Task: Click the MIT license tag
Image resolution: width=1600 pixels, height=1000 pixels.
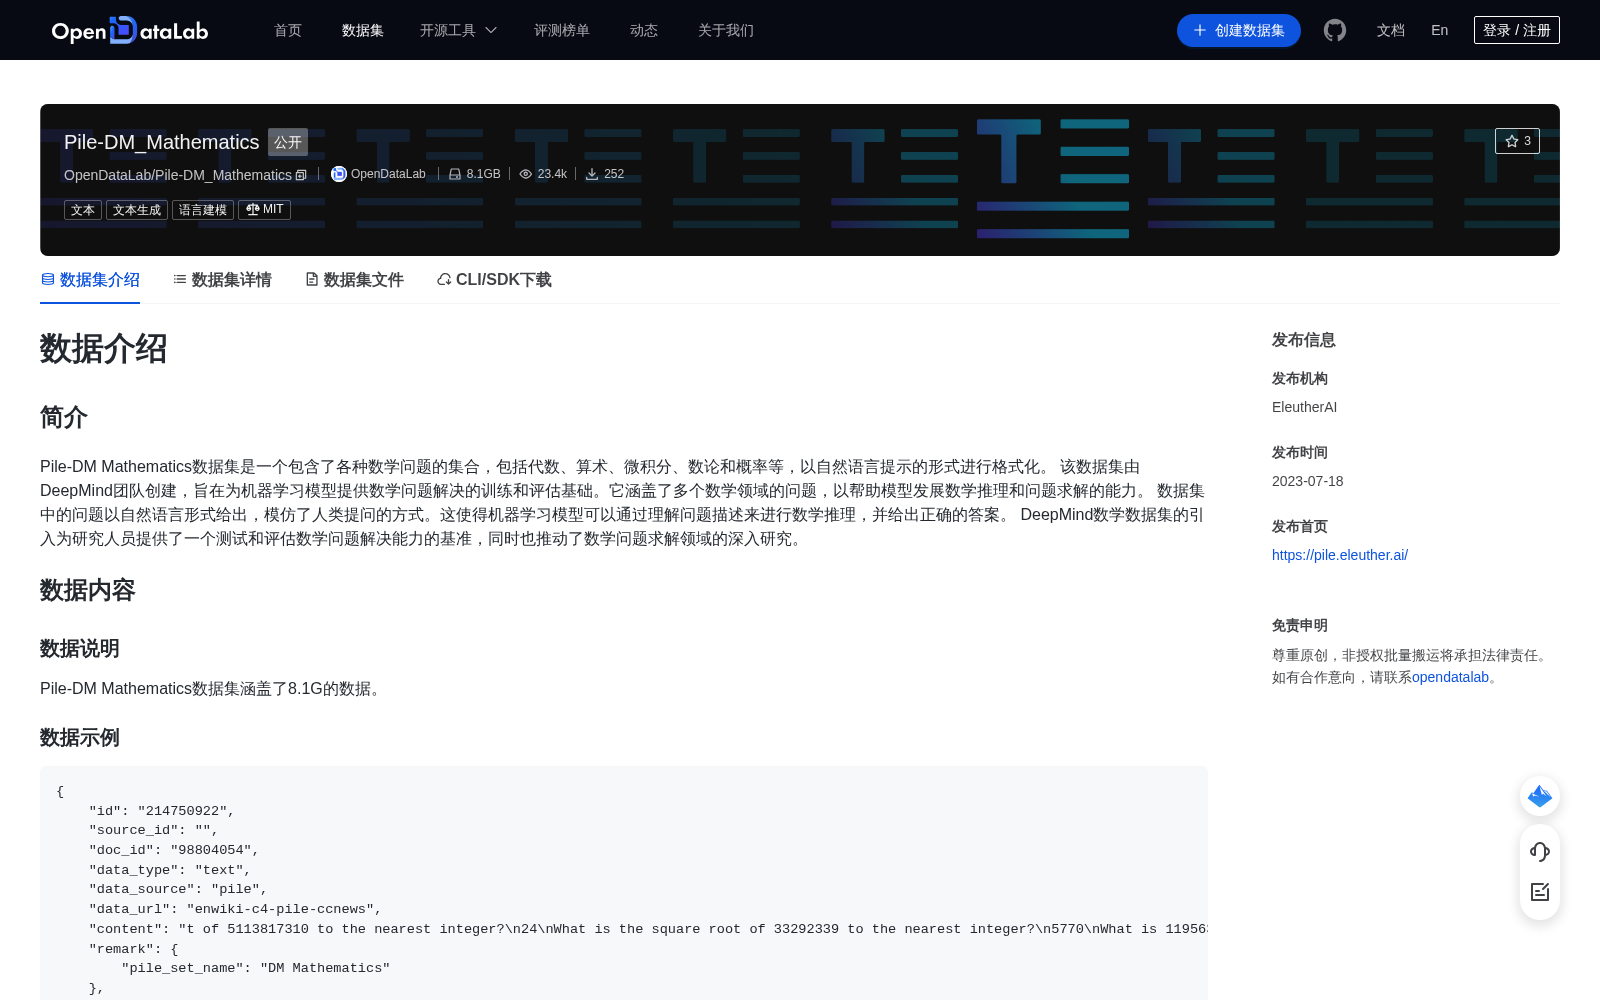Action: point(264,210)
